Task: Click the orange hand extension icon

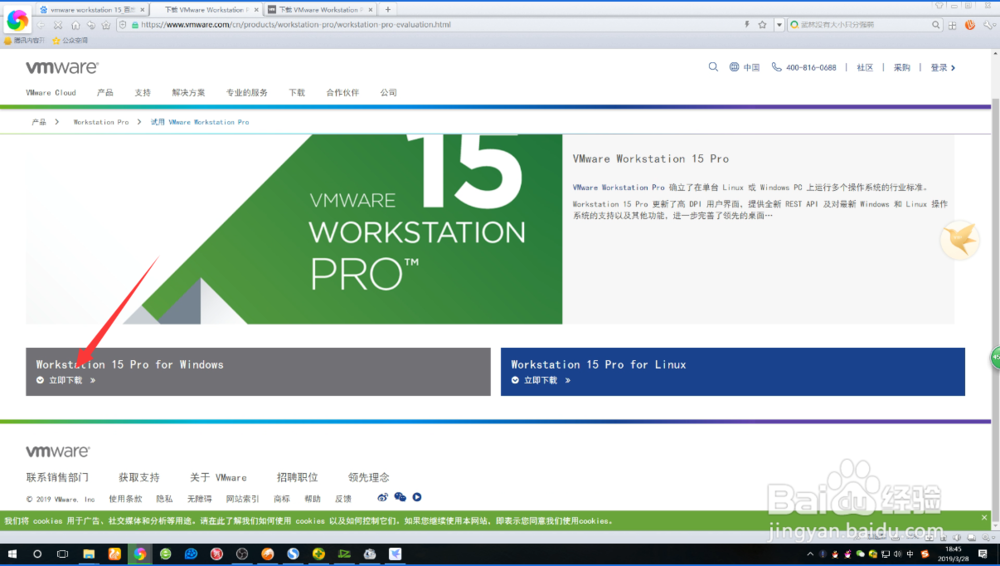Action: click(x=970, y=25)
